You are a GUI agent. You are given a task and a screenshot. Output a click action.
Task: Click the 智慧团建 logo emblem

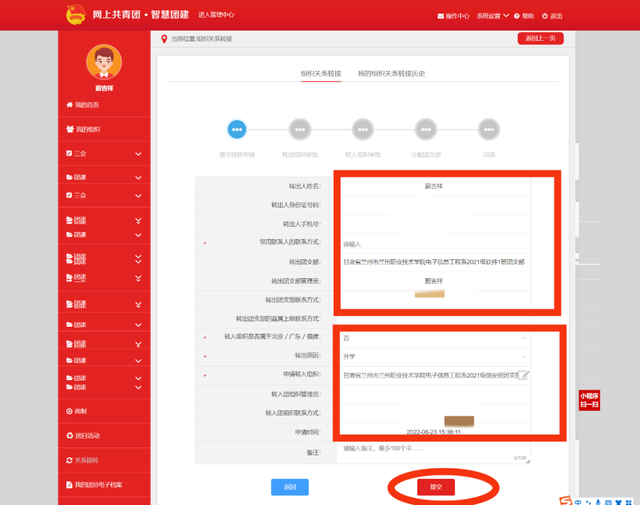click(76, 15)
